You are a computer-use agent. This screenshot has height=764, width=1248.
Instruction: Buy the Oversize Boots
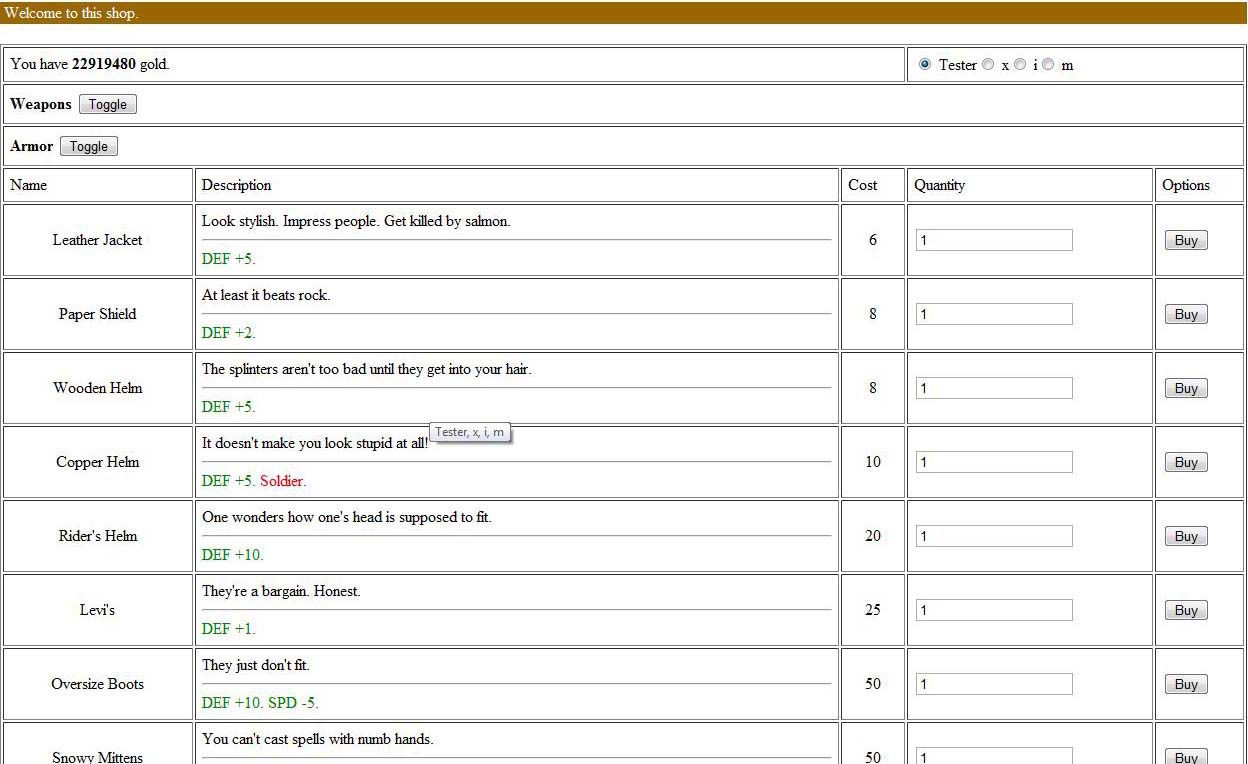coord(1186,685)
